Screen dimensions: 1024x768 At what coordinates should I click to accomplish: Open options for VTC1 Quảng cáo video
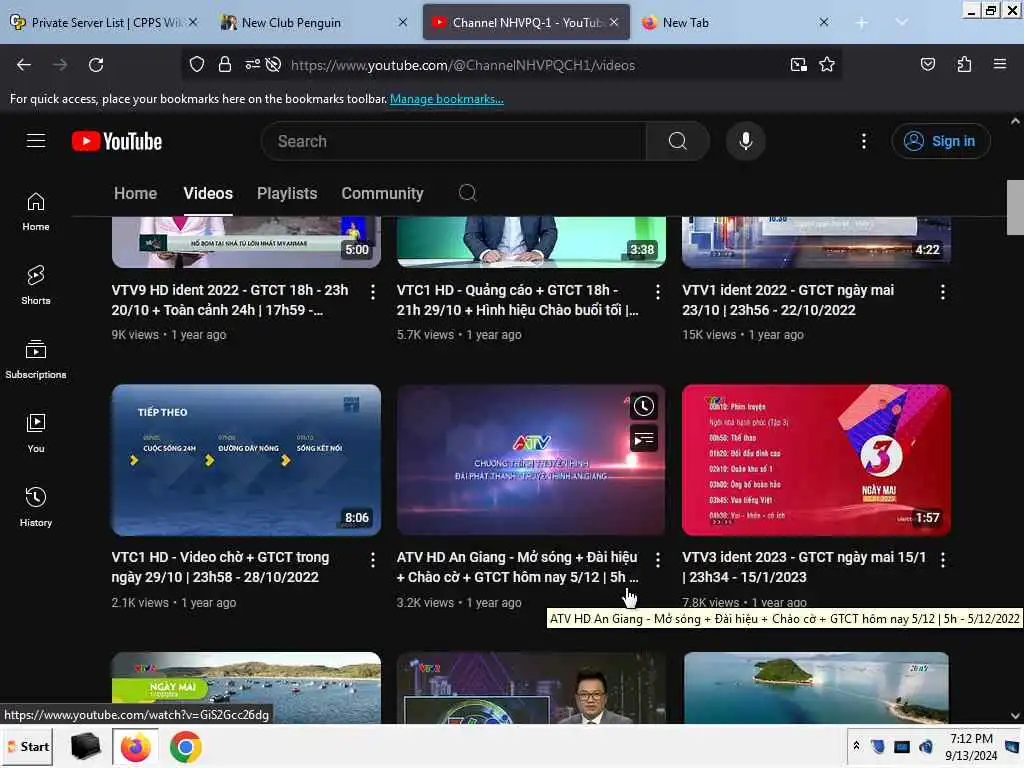657,292
